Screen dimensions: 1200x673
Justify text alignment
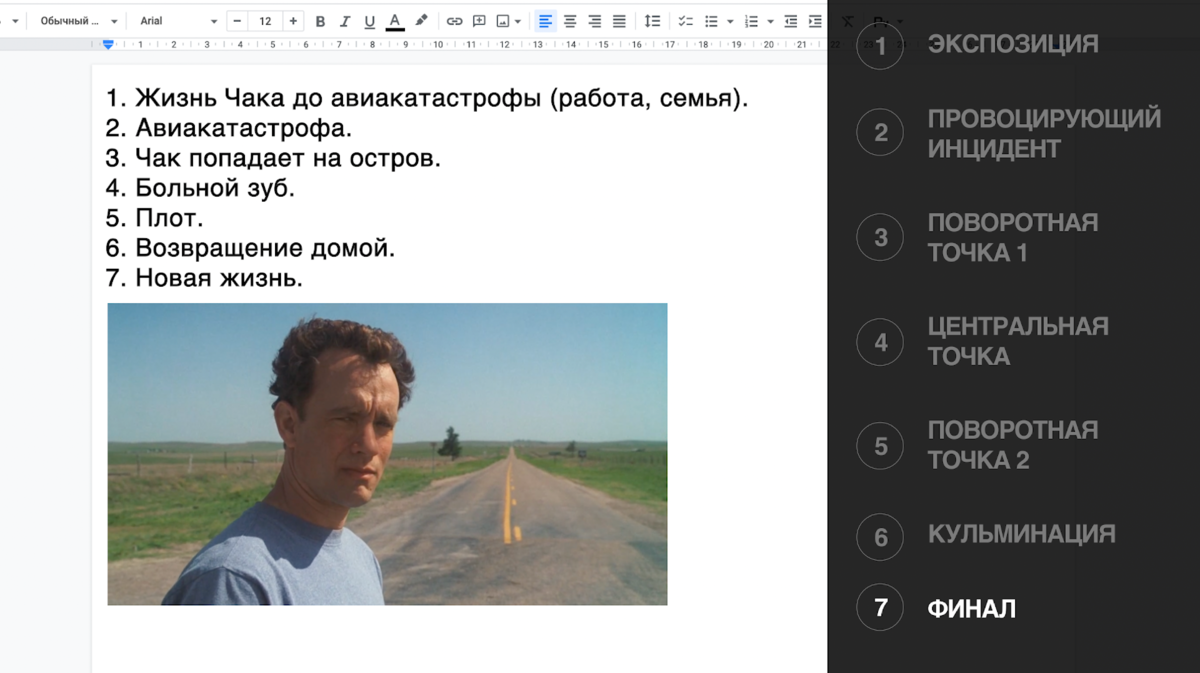tap(619, 21)
